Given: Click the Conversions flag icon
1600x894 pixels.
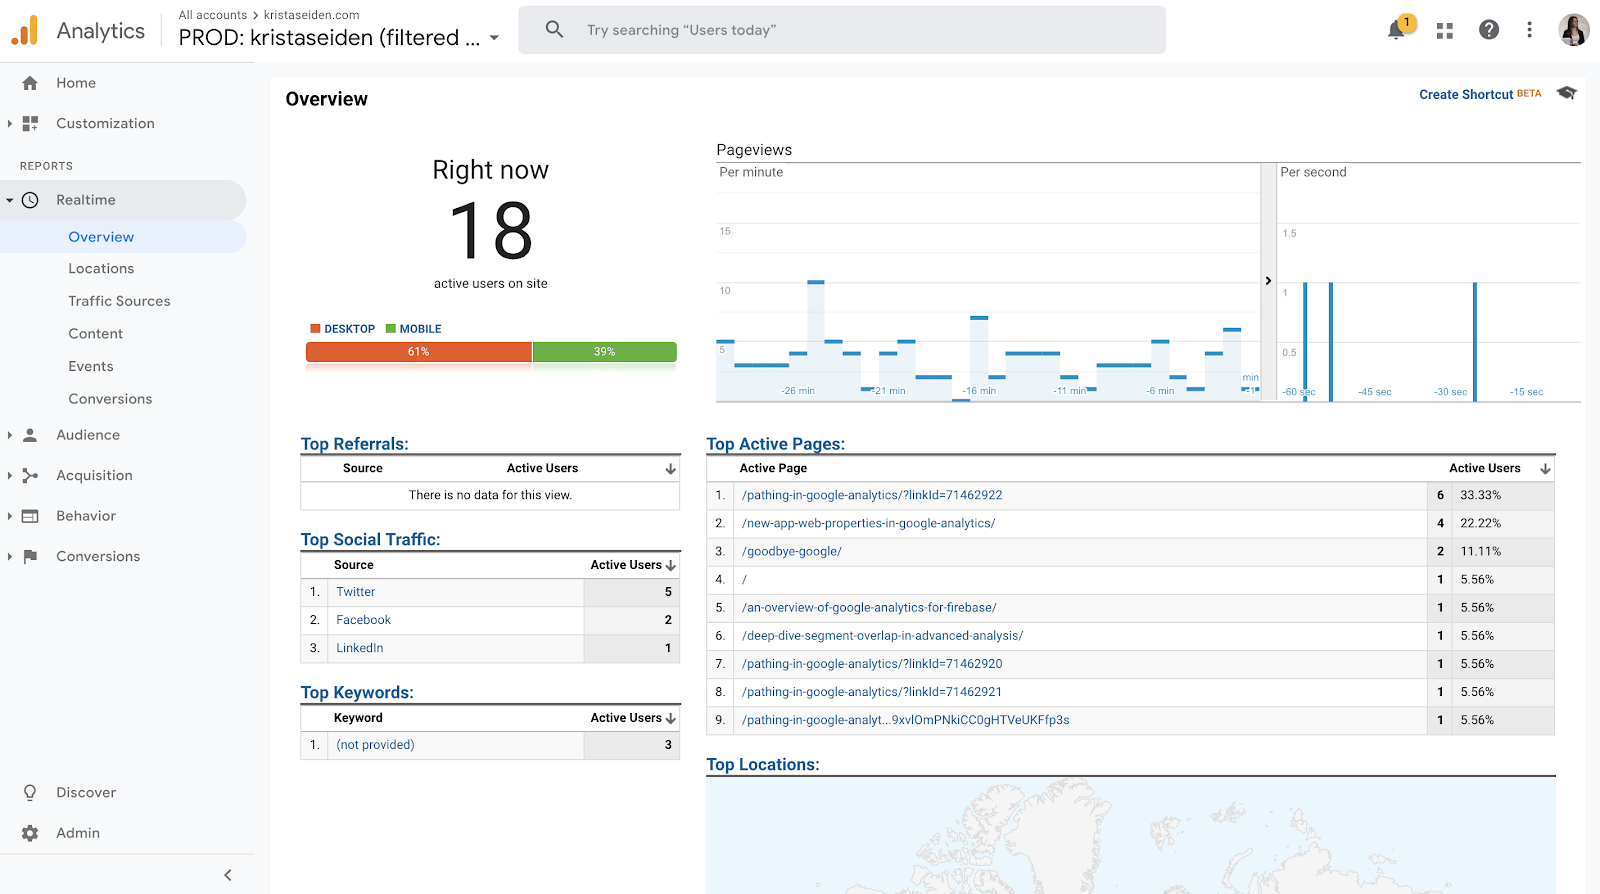Looking at the screenshot, I should [x=30, y=557].
